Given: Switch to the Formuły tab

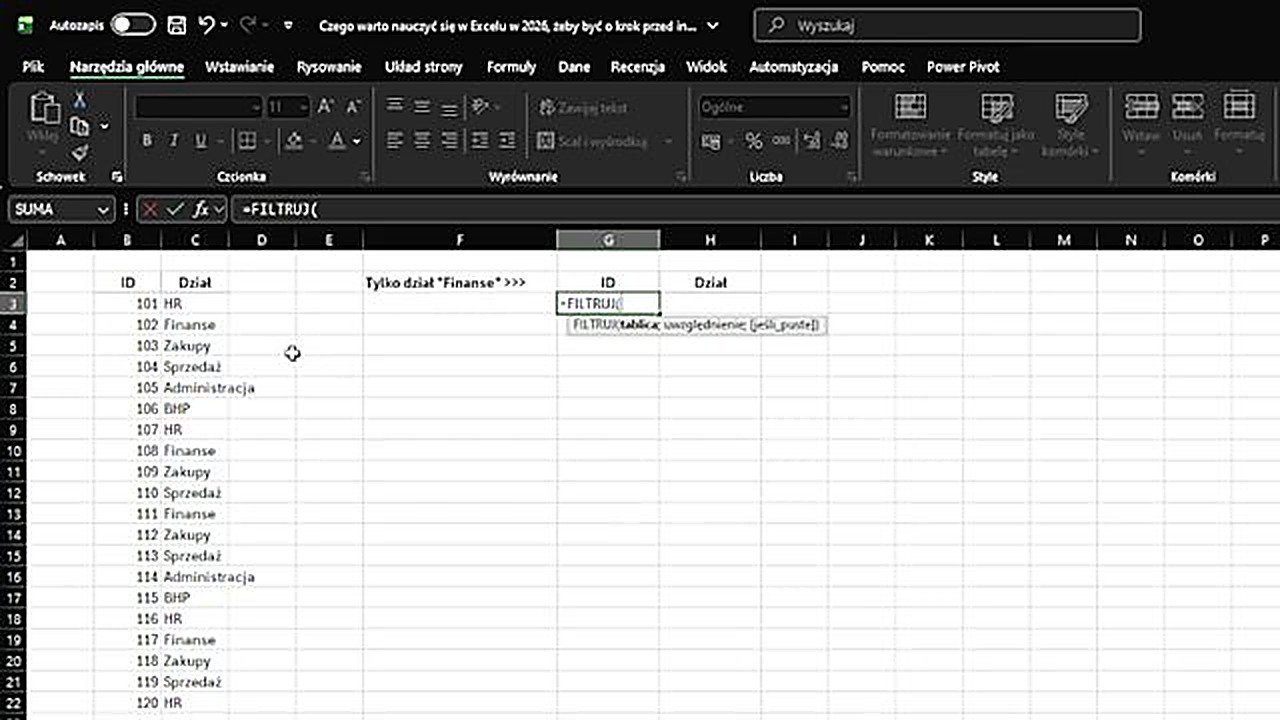Looking at the screenshot, I should pos(511,67).
